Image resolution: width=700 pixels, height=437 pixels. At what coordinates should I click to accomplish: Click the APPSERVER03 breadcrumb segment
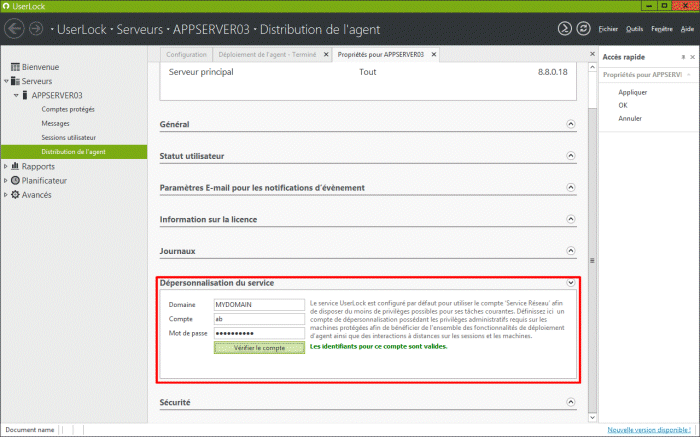[211, 29]
